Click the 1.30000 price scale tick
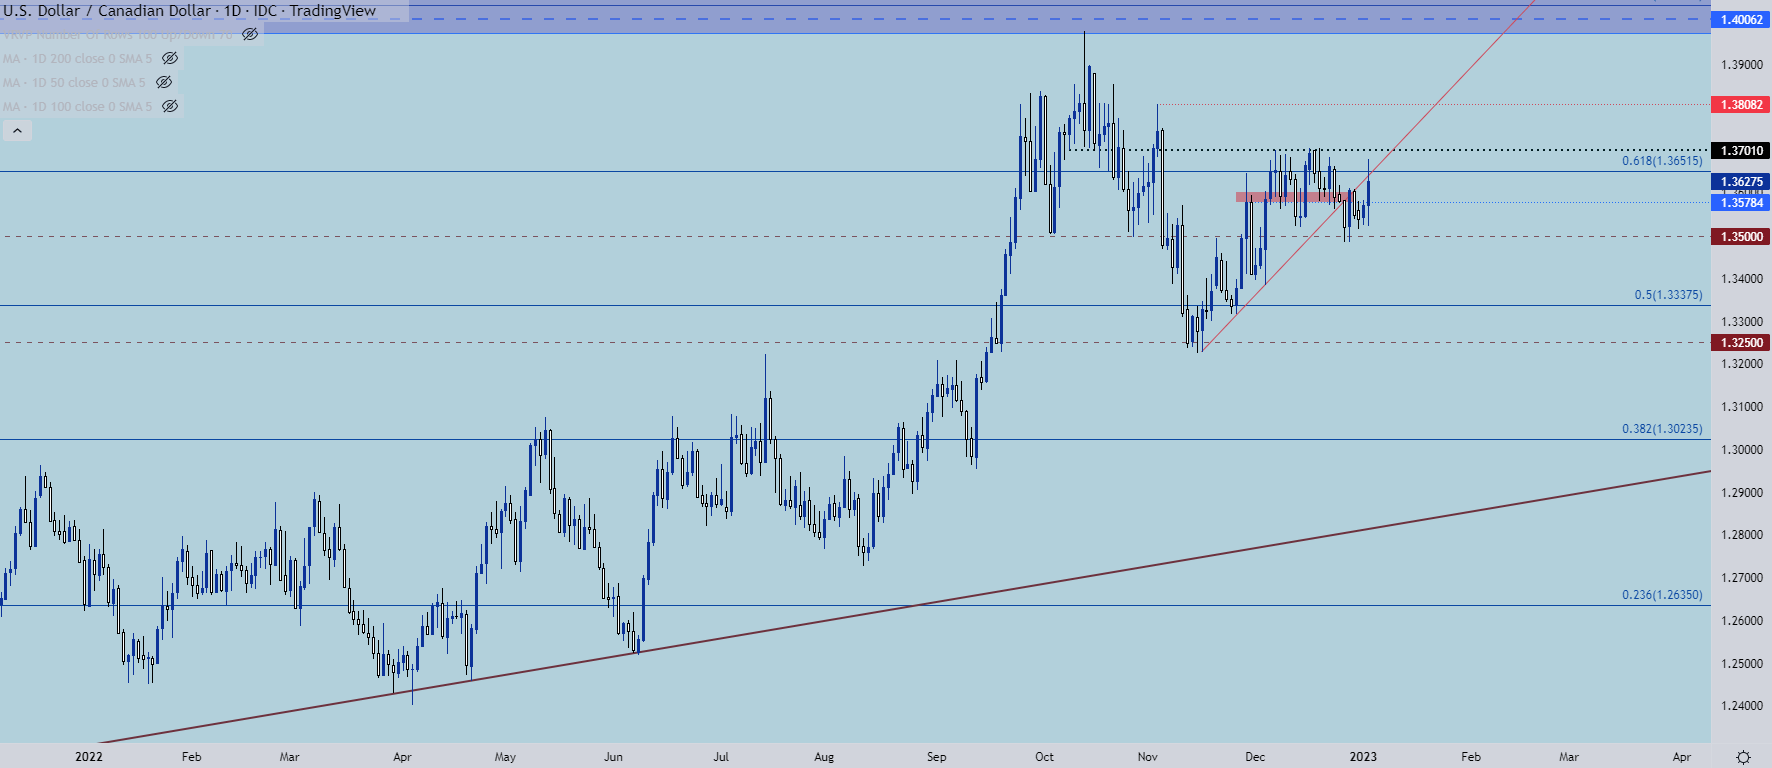This screenshot has height=768, width=1772. coord(1741,450)
